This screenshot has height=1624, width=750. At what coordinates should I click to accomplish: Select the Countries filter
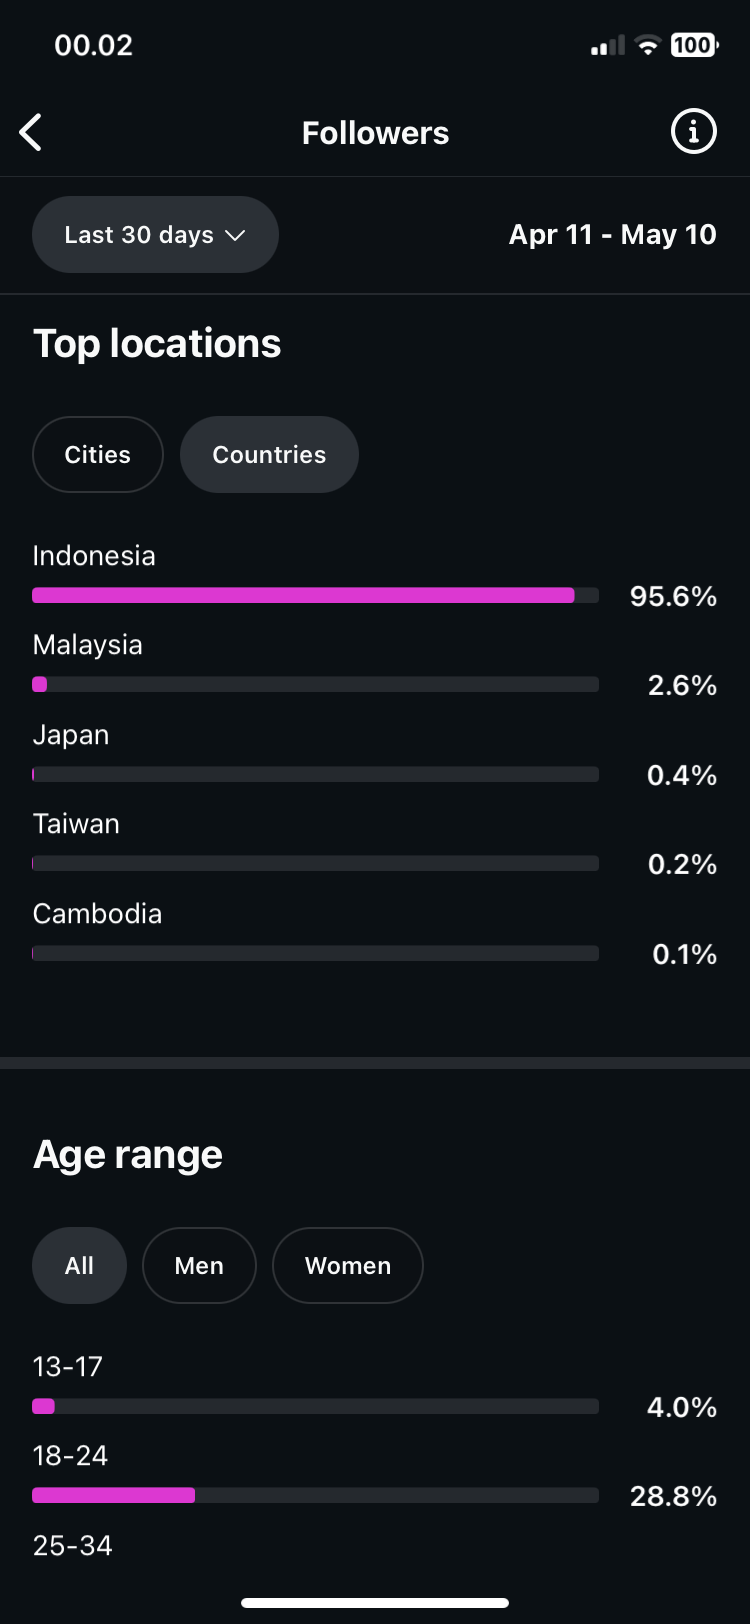point(269,454)
